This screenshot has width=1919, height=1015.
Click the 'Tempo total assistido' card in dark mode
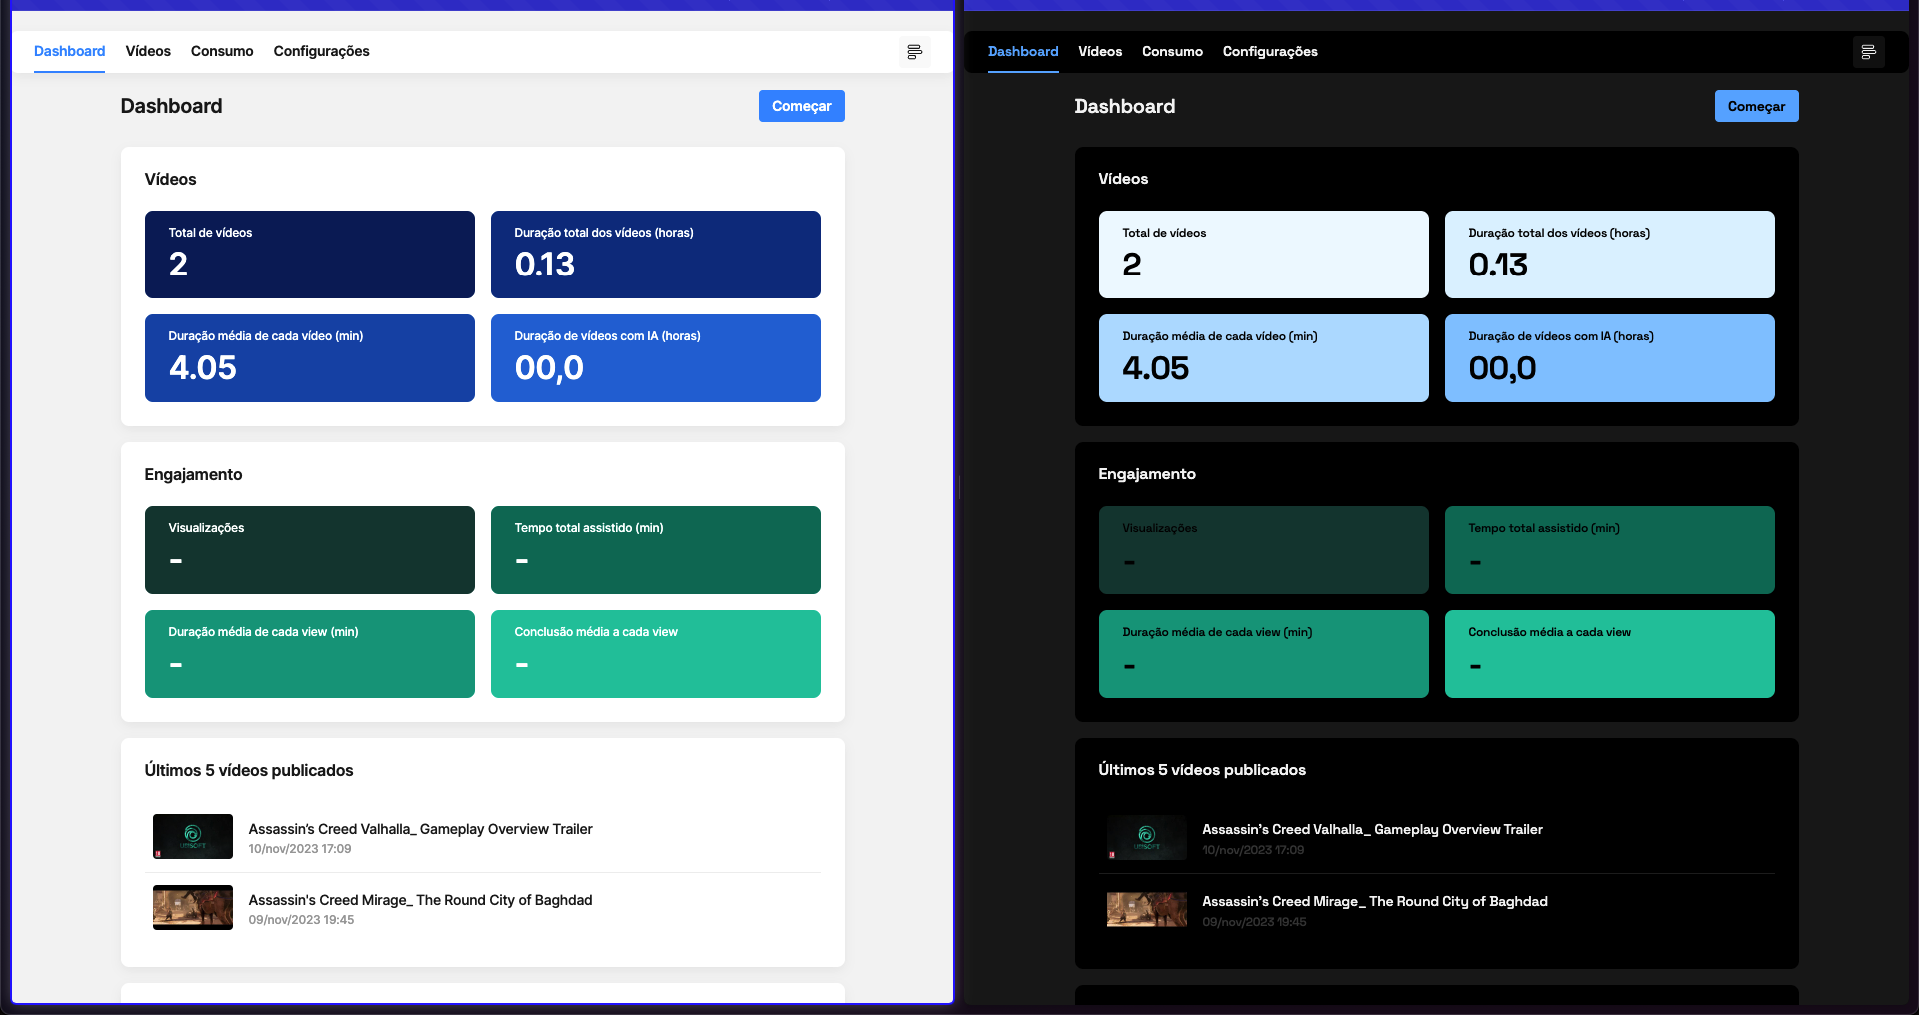[x=1609, y=550]
